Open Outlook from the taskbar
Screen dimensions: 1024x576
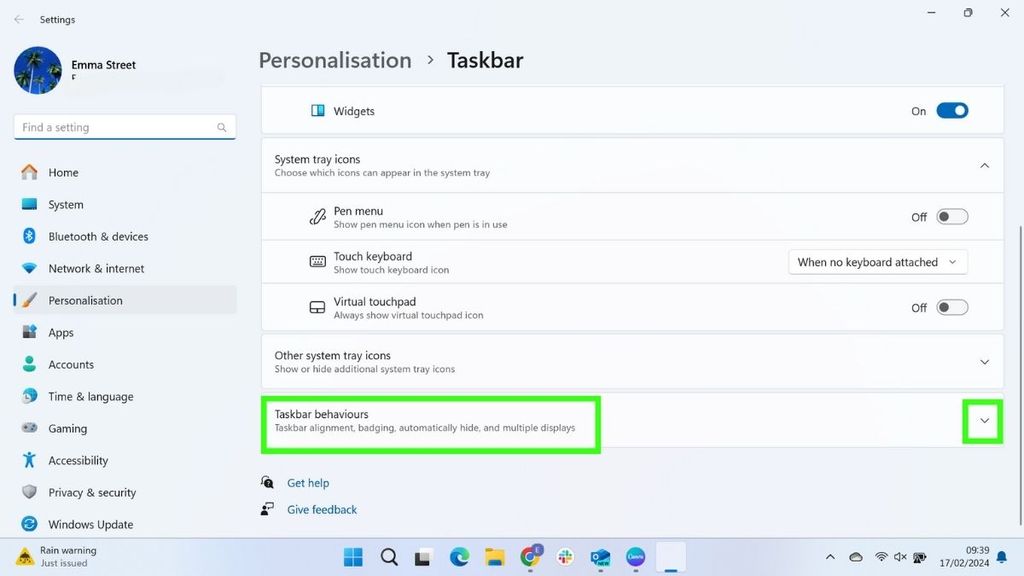[x=600, y=557]
